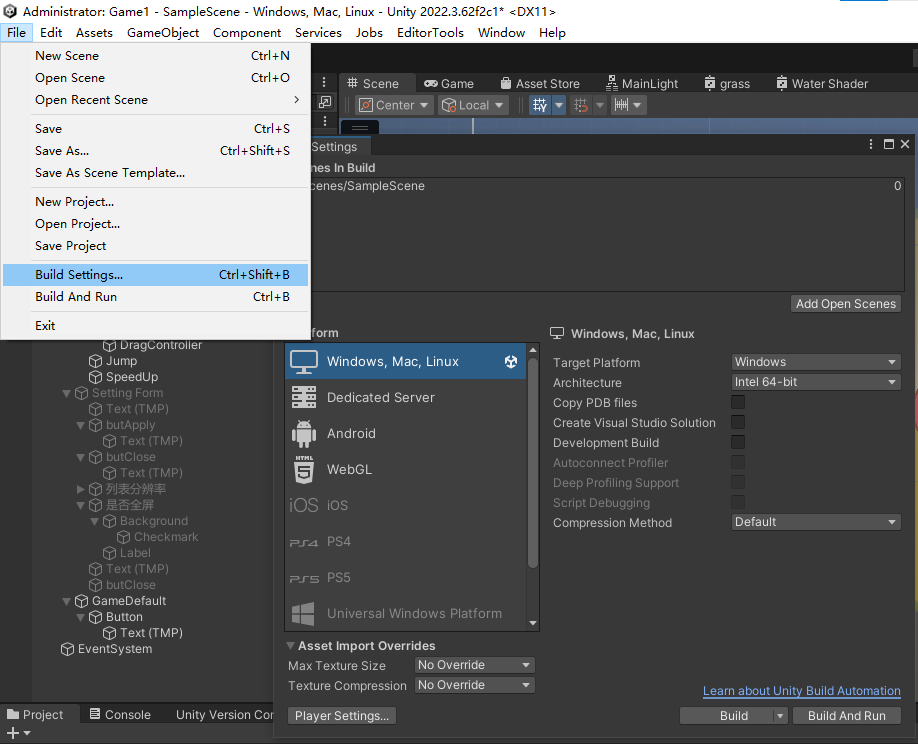Select the Universal Windows Platform icon
The height and width of the screenshot is (744, 918).
(x=303, y=613)
